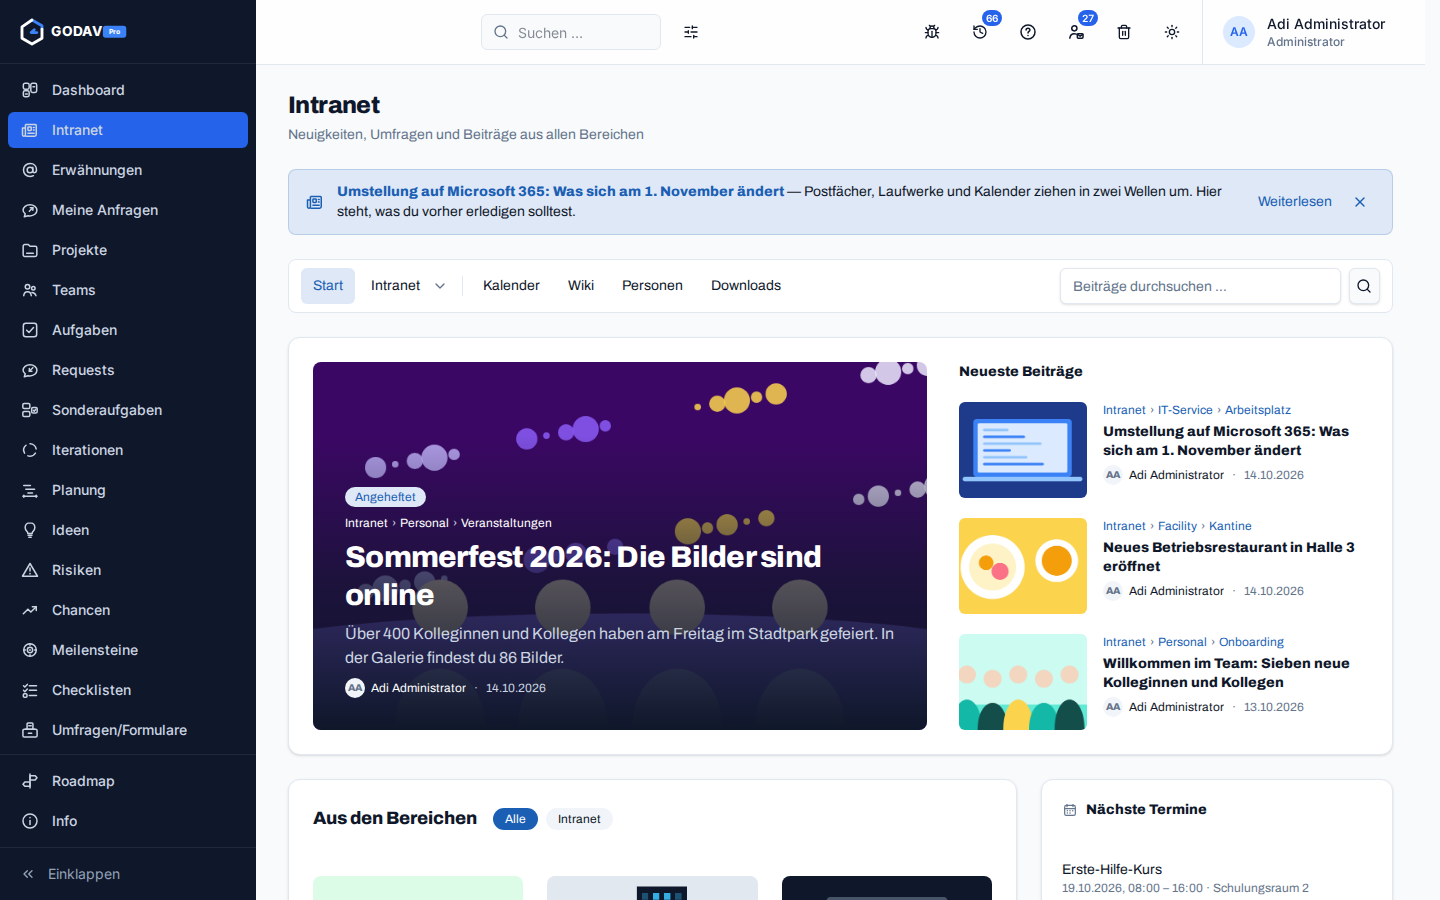This screenshot has width=1440, height=900.
Task: Open the Betriebsrestaurant post thumbnail
Action: 1023,566
